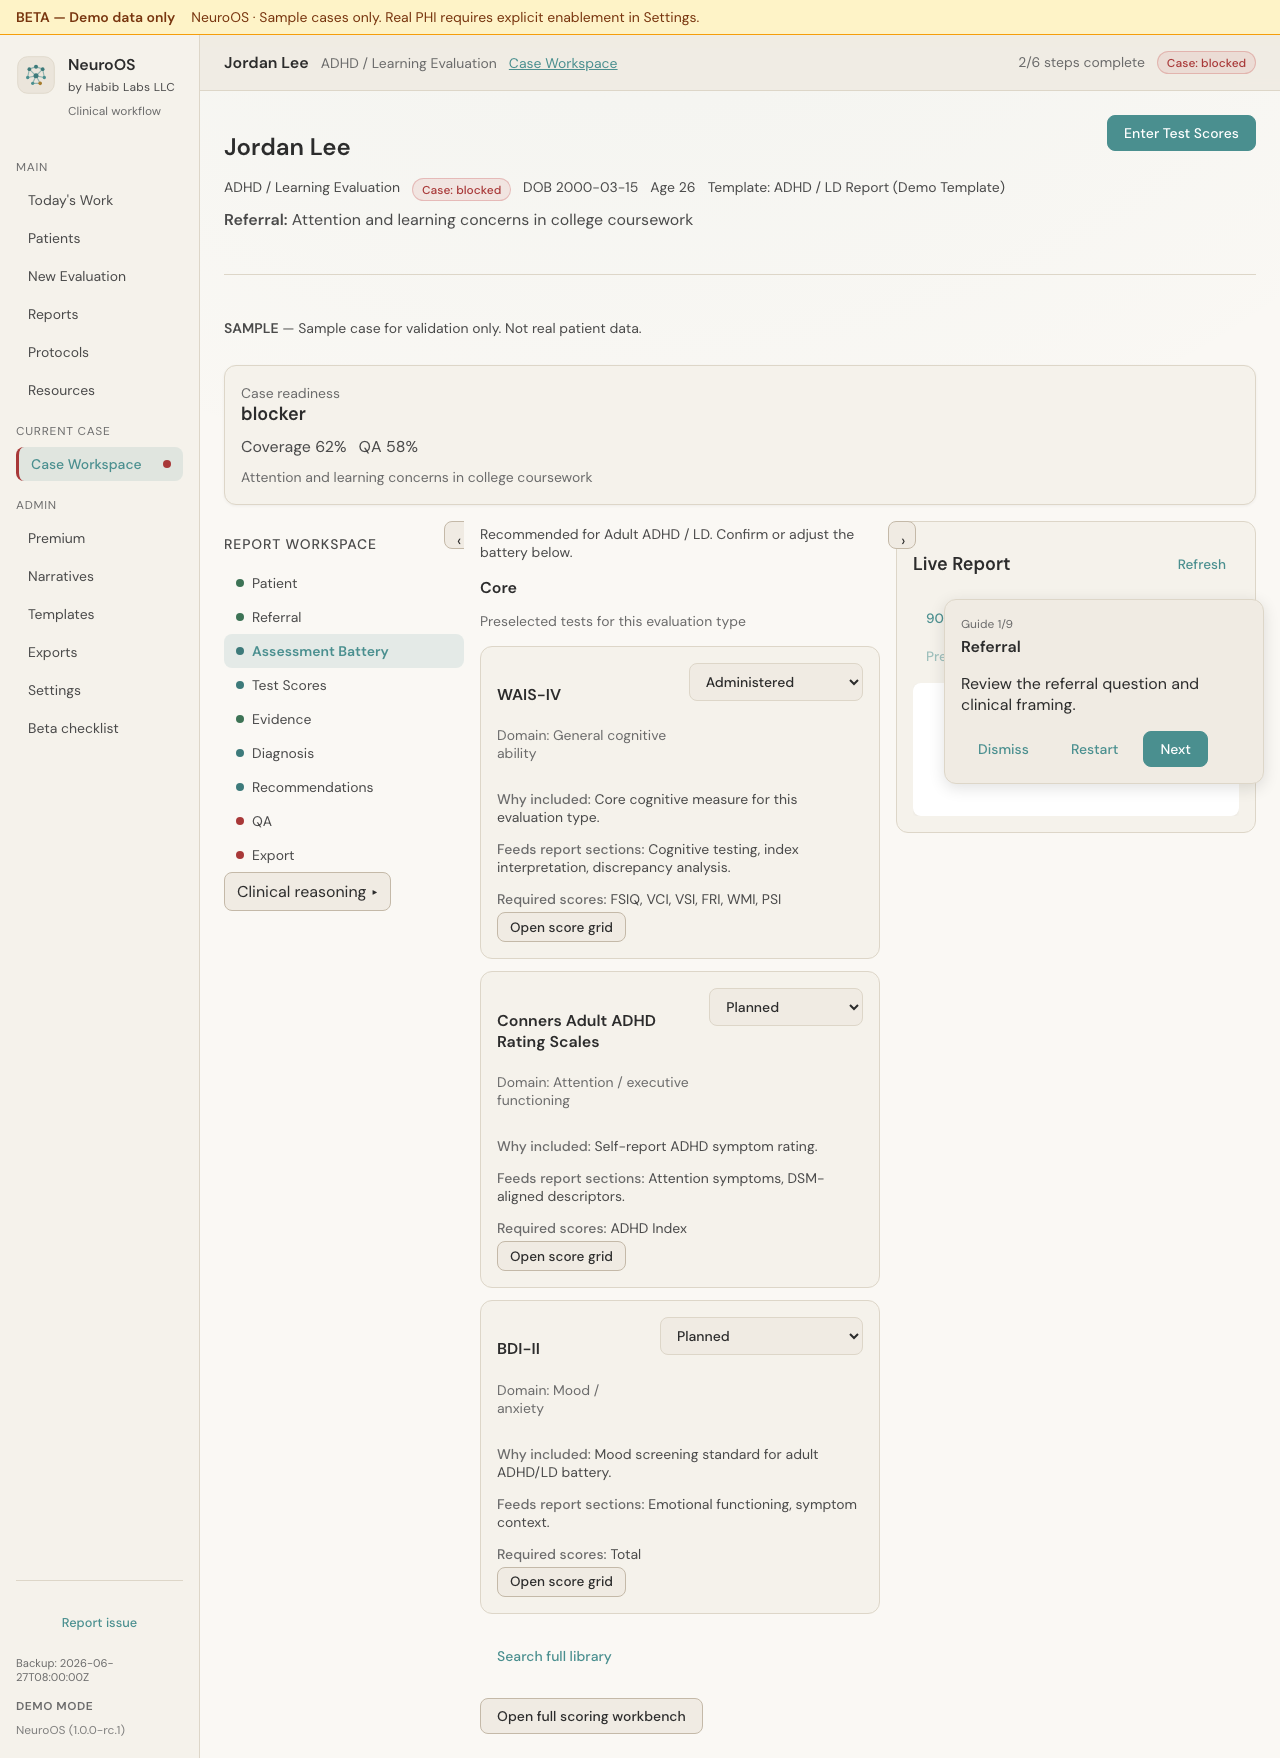Click the NeuroOS logo icon
Image resolution: width=1280 pixels, height=1758 pixels.
(x=36, y=75)
